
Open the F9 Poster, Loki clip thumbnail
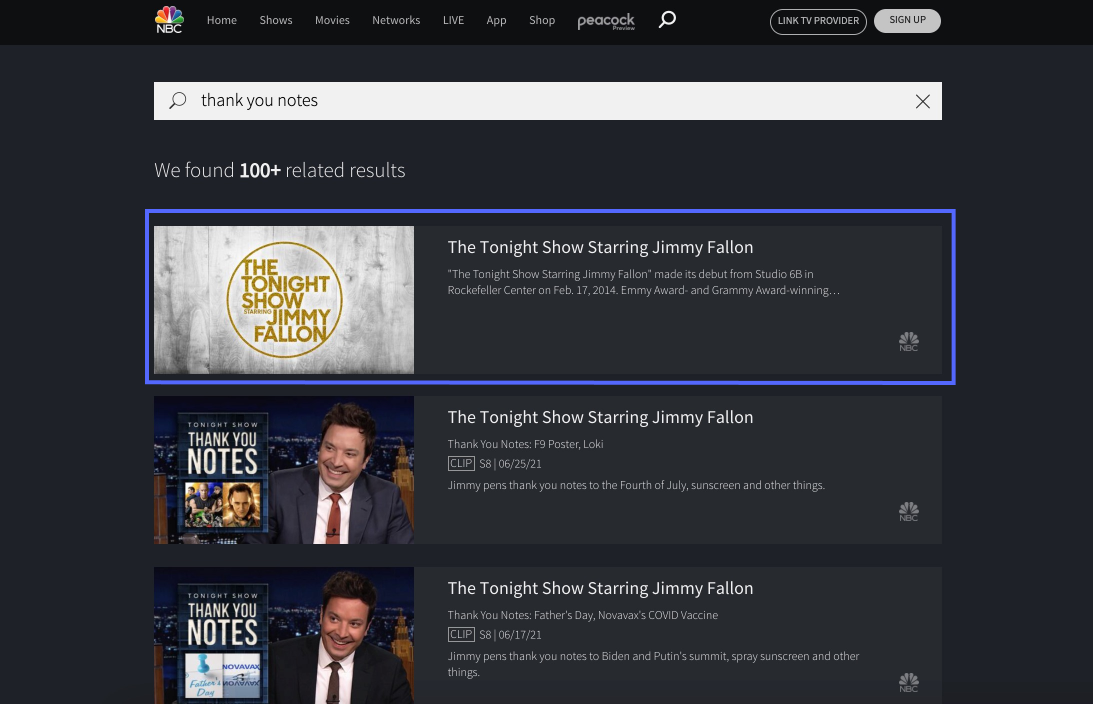coord(284,470)
